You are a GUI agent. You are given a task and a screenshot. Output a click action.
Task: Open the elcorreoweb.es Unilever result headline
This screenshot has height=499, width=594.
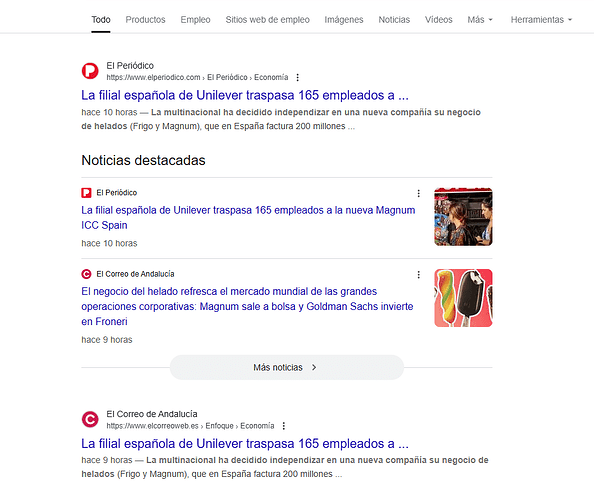245,443
